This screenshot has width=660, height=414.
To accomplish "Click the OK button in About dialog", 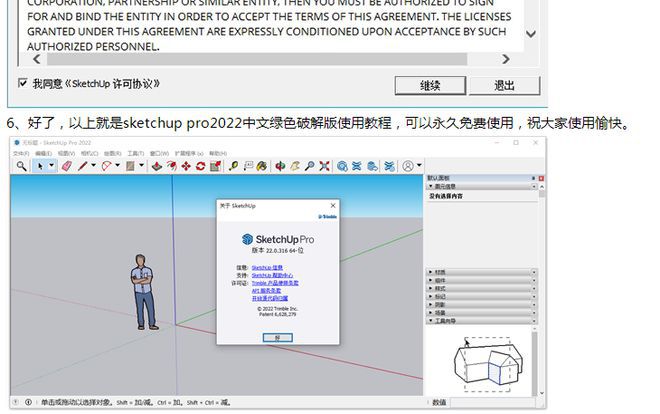I will [277, 337].
